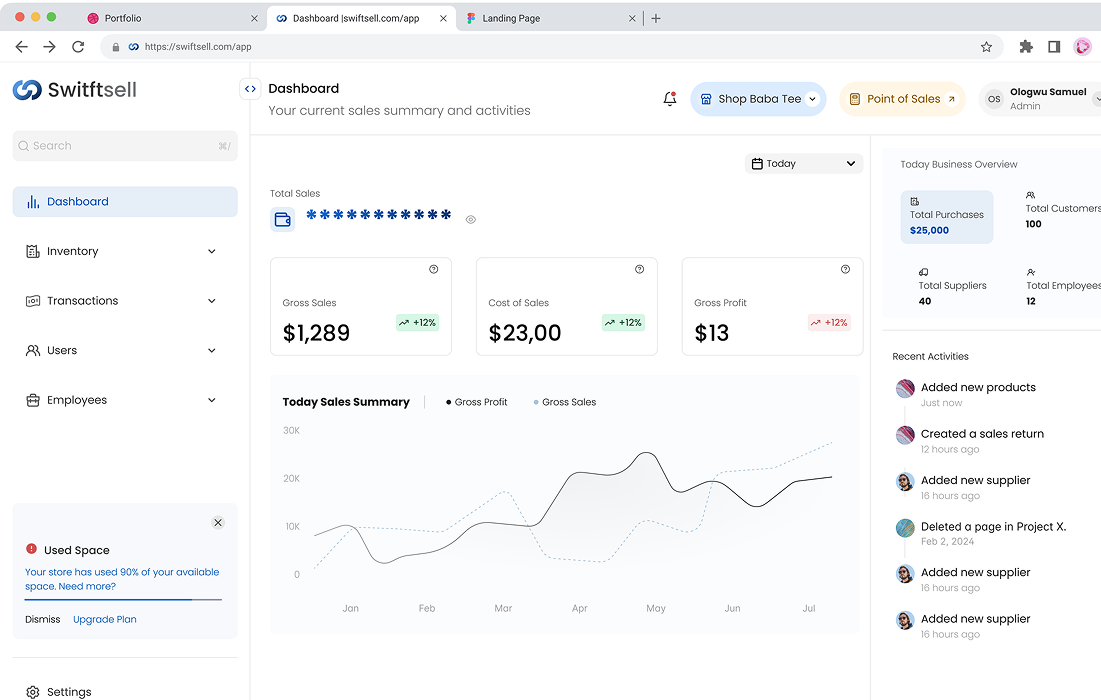
Task: Click the OS avatar initials for Ologwu Samuel
Action: [x=994, y=99]
